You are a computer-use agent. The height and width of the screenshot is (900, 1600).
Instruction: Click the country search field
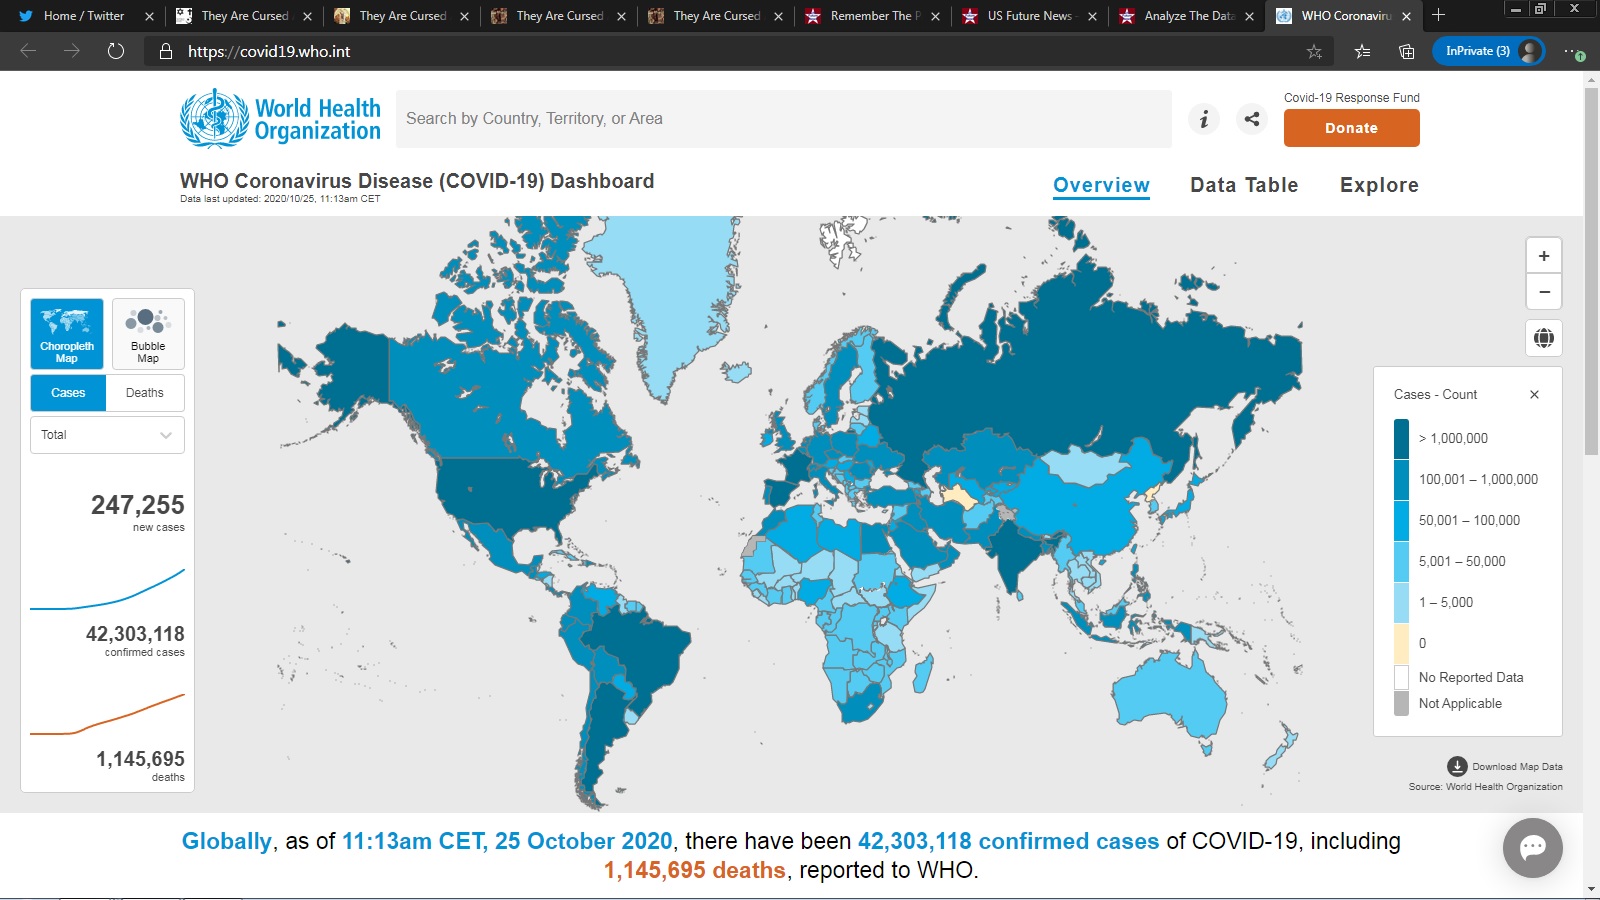[x=783, y=119]
